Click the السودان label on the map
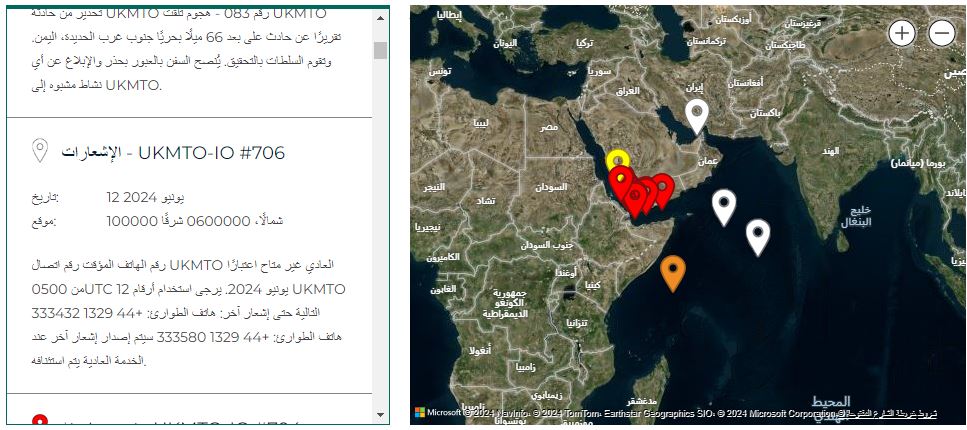The width and height of the screenshot is (967, 430). coord(551,187)
